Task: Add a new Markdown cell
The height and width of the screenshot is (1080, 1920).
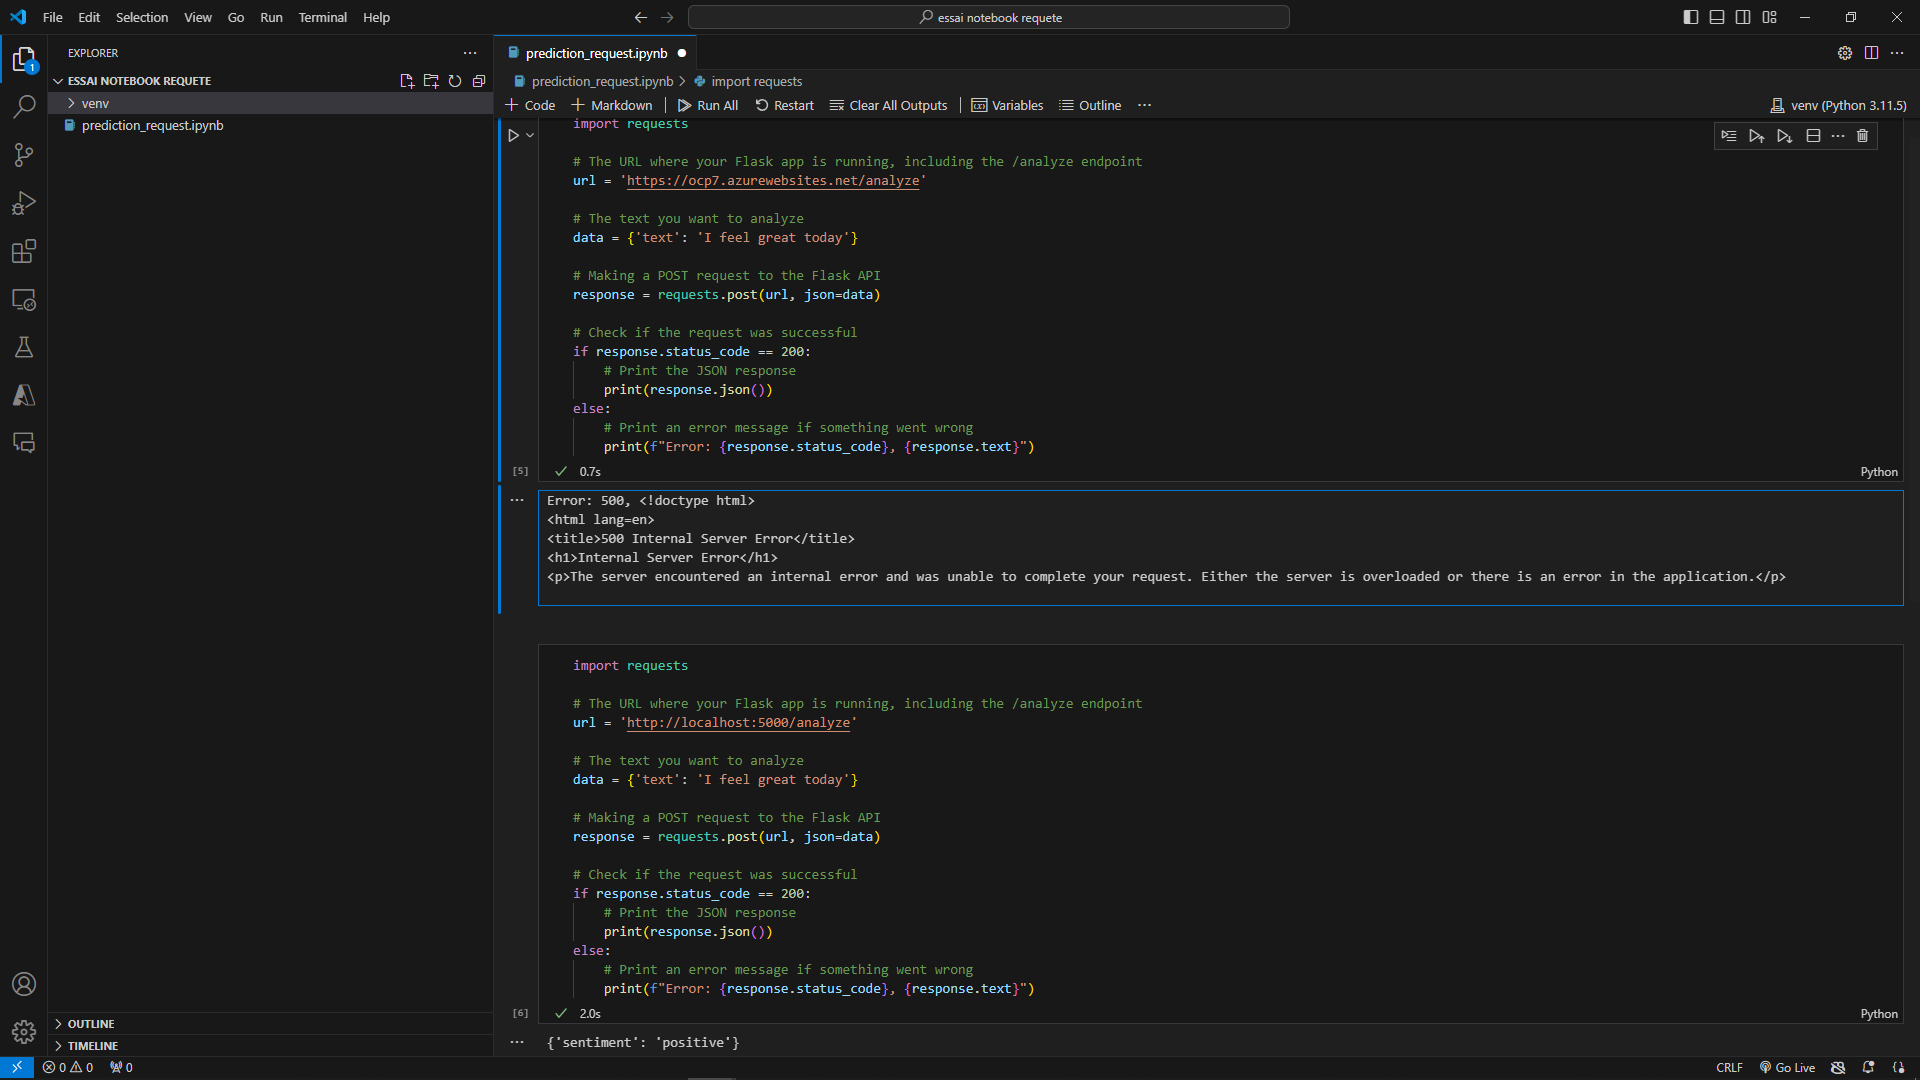Action: point(612,105)
